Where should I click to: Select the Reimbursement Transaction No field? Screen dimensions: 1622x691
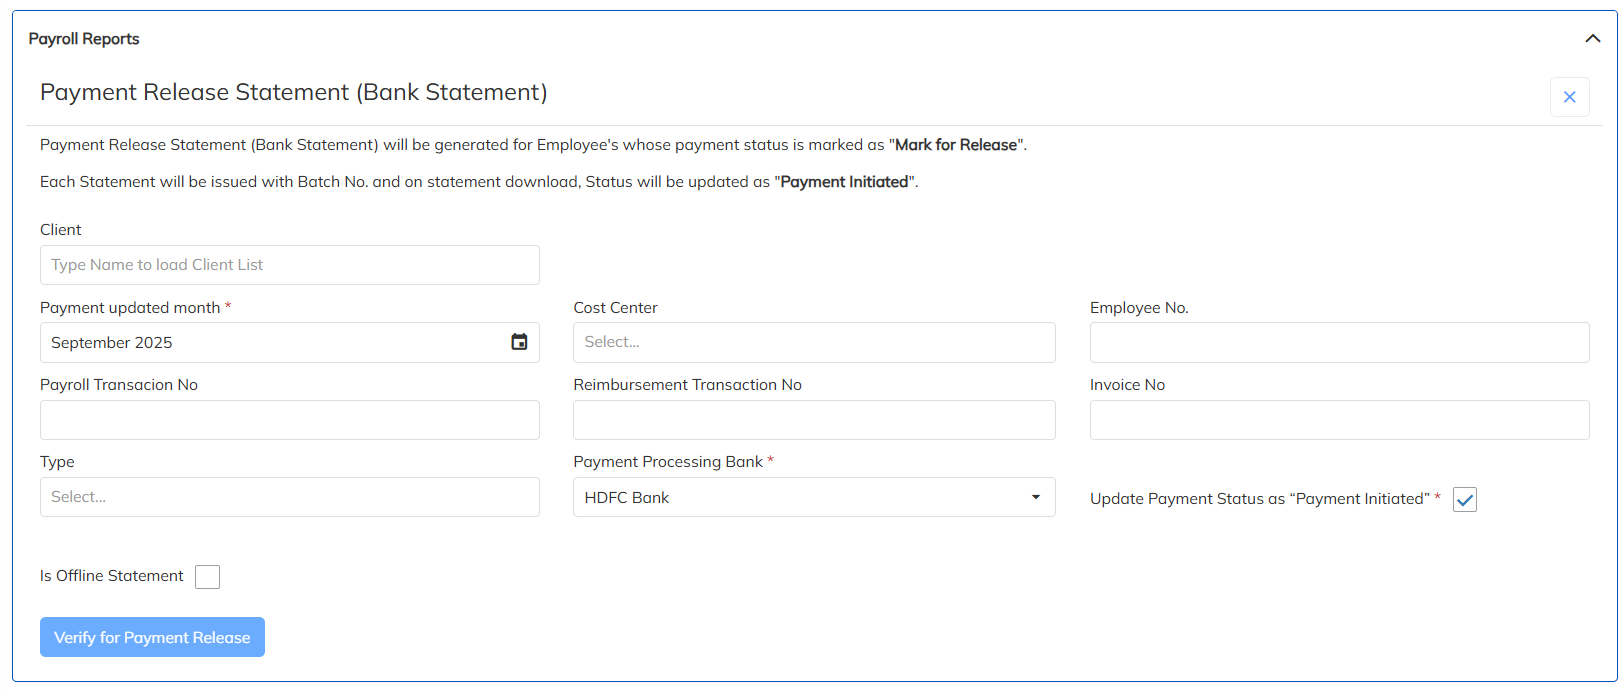(813, 420)
